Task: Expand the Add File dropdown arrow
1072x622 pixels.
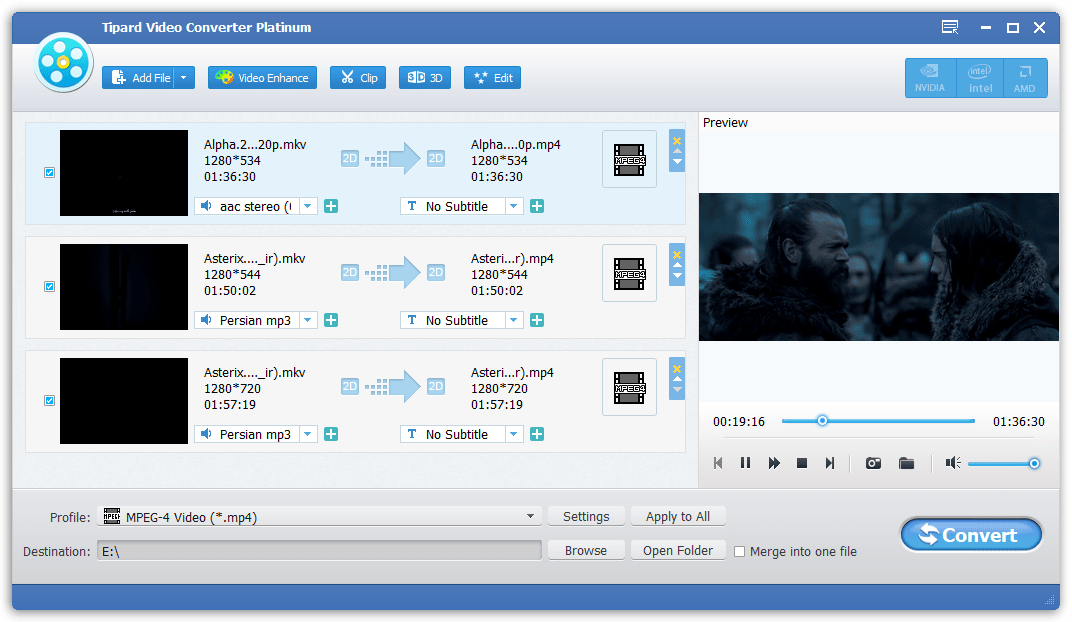Action: tap(184, 78)
